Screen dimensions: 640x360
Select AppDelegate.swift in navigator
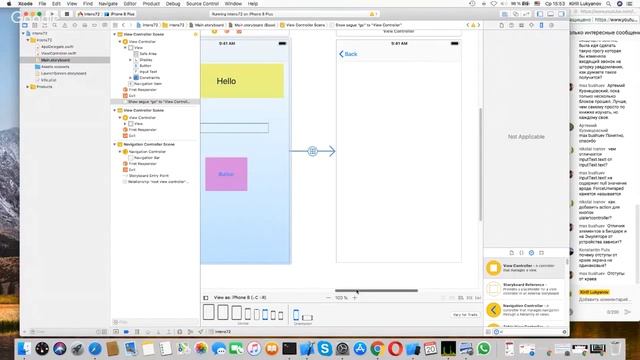tap(57, 47)
